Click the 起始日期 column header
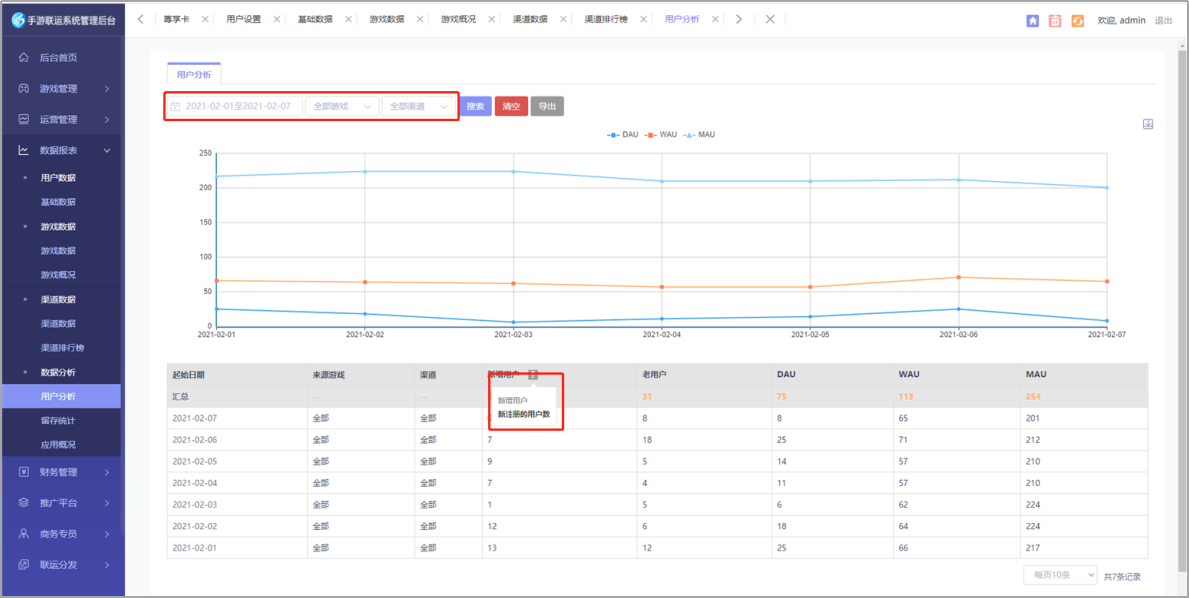Image resolution: width=1189 pixels, height=598 pixels. pos(188,374)
